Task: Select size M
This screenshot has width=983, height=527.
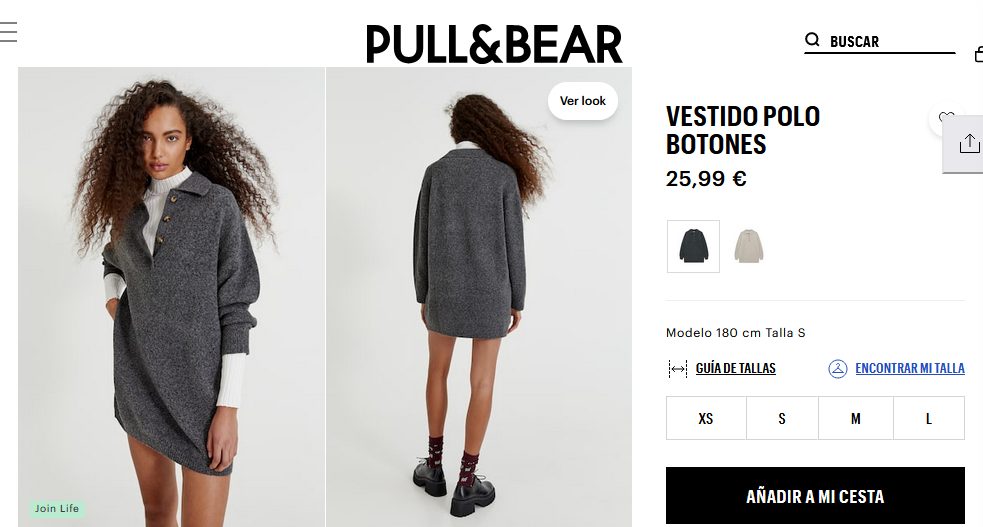Action: pyautogui.click(x=855, y=418)
